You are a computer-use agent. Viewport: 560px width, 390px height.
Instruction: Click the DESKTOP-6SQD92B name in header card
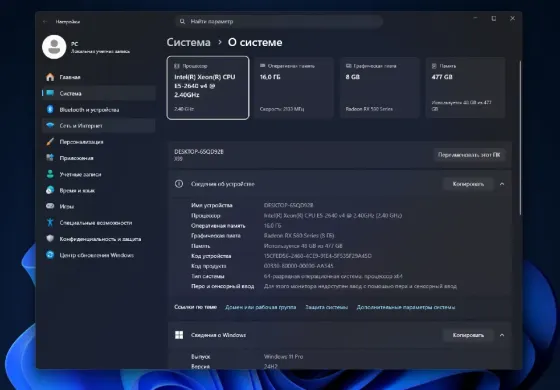199,152
